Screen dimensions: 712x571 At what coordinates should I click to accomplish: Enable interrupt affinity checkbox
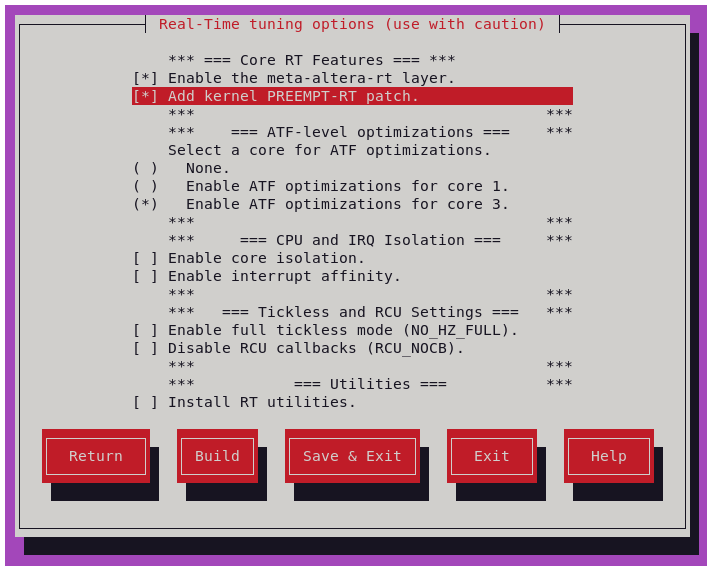point(145,276)
